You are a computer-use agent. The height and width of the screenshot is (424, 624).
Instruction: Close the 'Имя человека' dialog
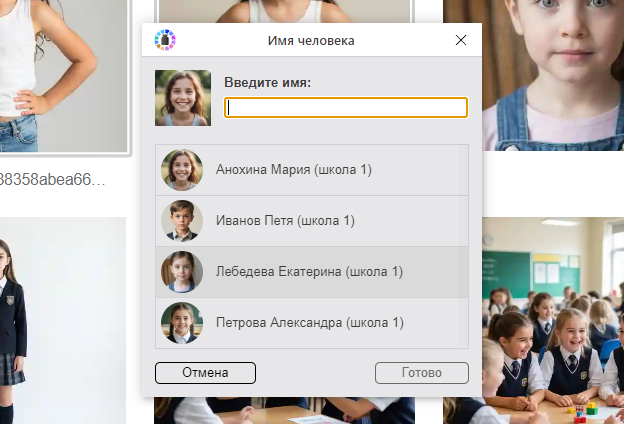click(x=461, y=41)
